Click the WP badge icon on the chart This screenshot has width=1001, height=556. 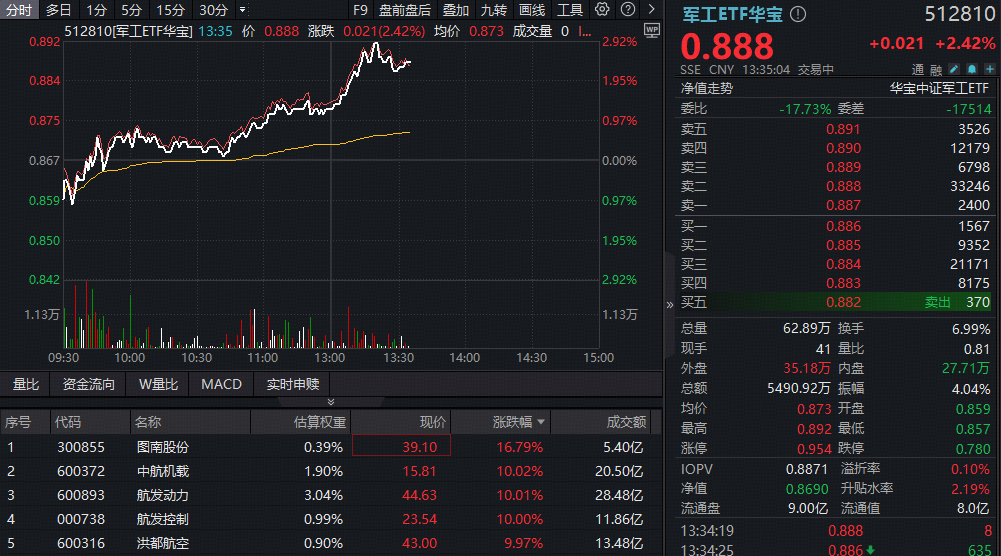click(653, 30)
